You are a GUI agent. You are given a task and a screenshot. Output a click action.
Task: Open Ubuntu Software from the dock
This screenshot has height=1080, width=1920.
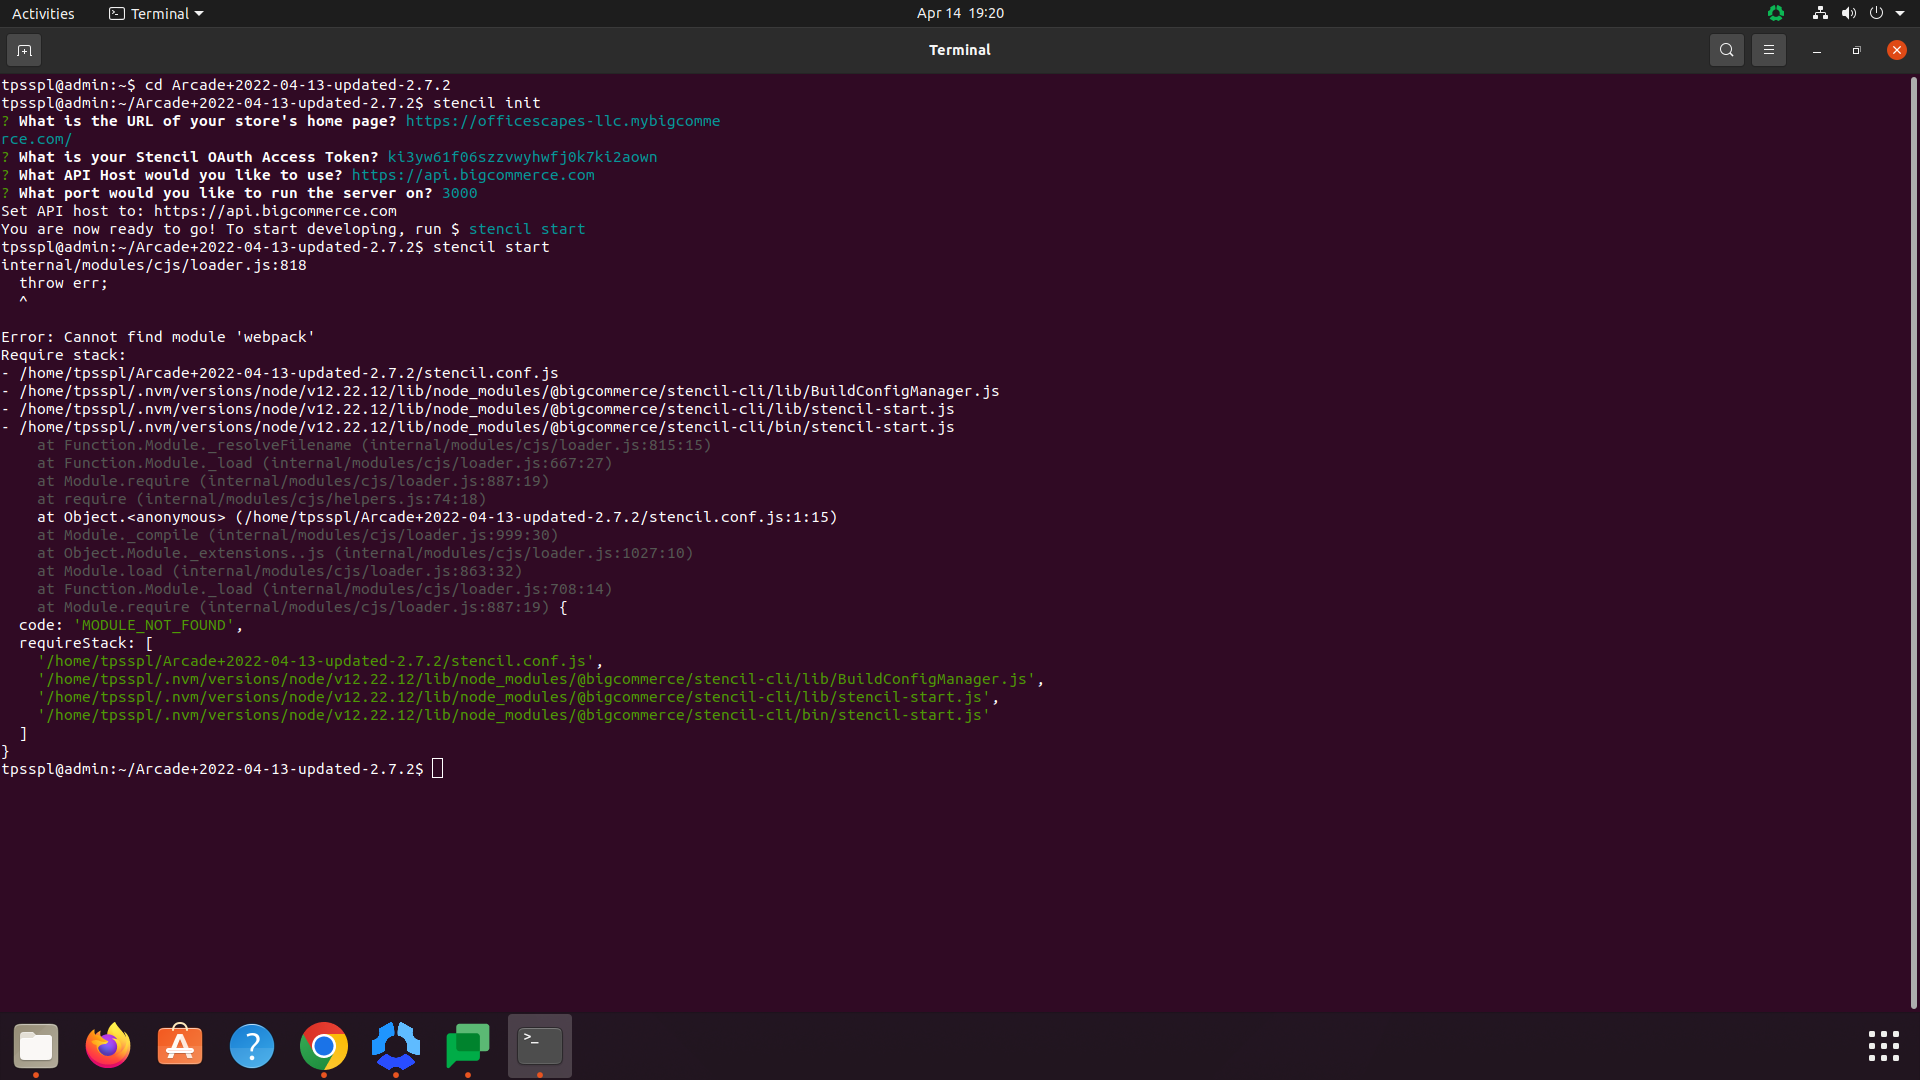click(180, 1046)
